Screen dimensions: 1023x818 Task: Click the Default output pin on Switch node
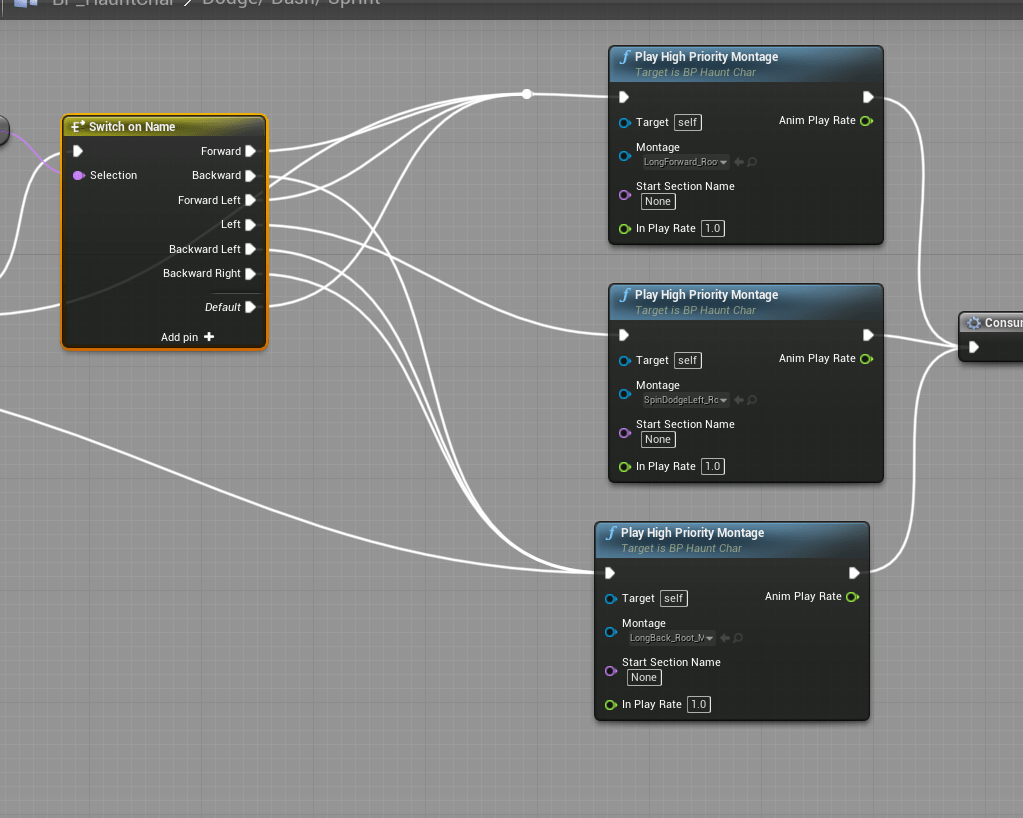tap(250, 307)
